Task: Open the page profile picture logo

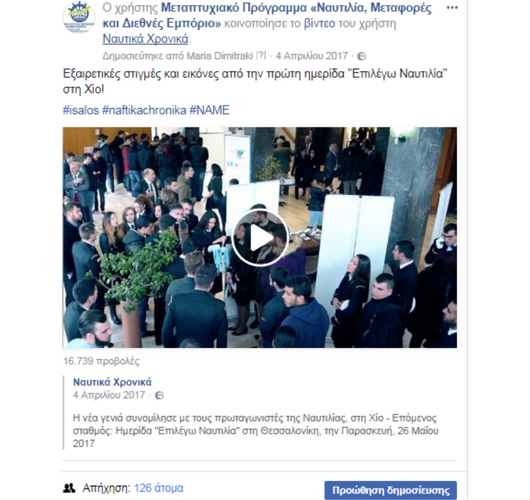Action: (x=79, y=17)
